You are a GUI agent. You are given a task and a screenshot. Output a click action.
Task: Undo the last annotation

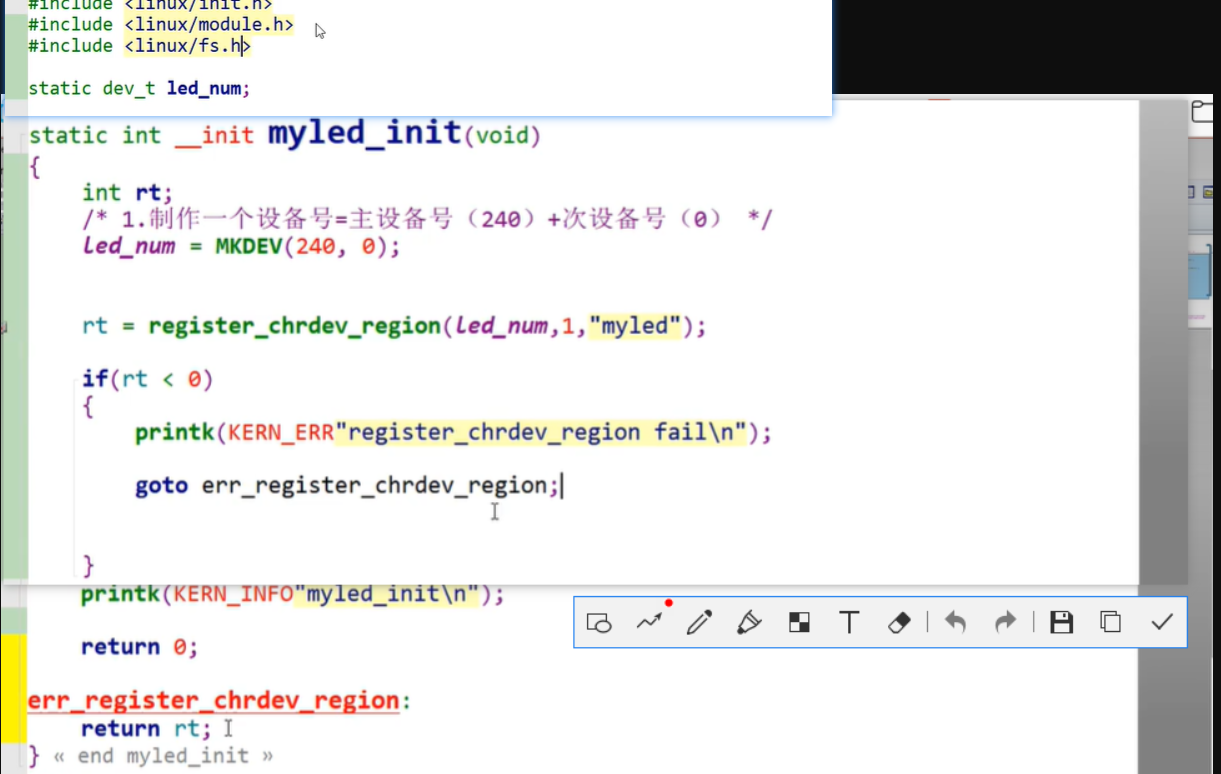tap(955, 623)
